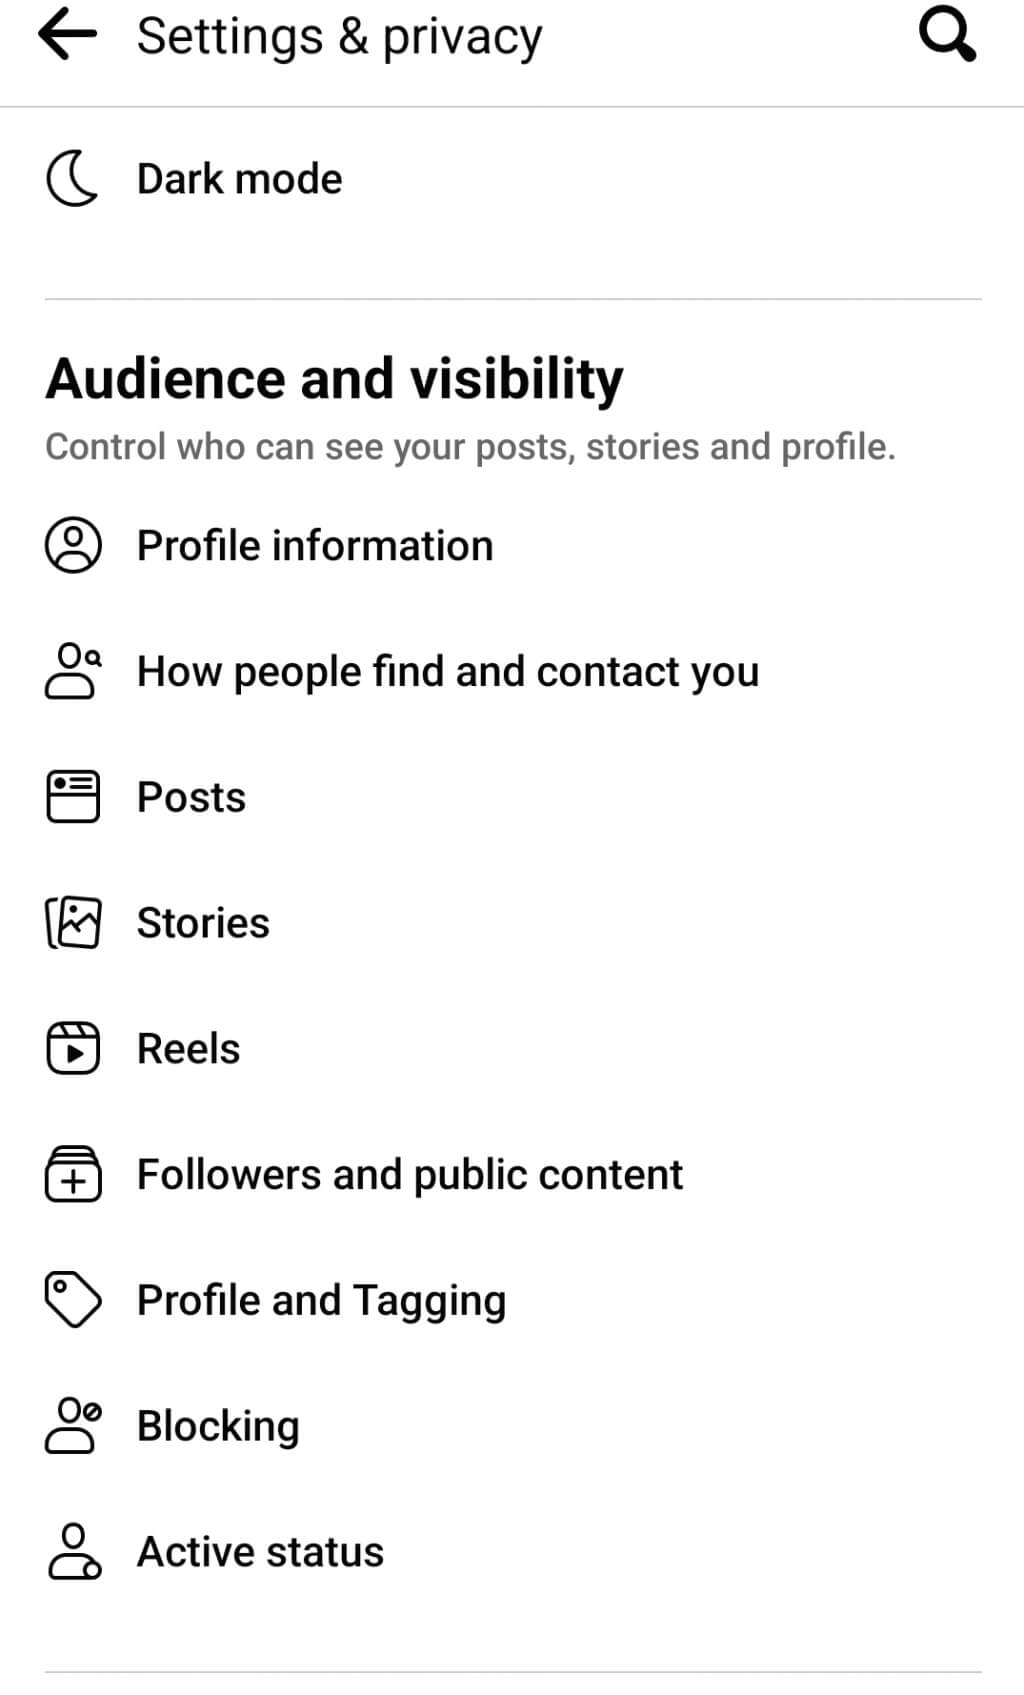This screenshot has width=1024, height=1695.
Task: Tap the find and contact people icon
Action: tap(73, 671)
